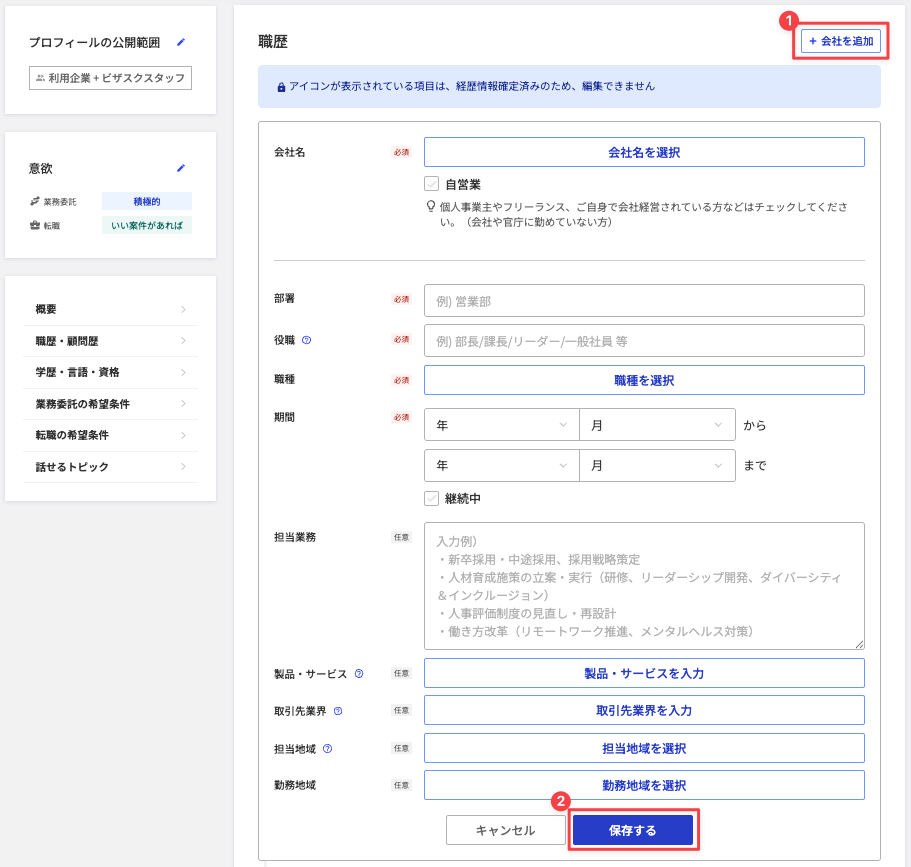Viewport: 911px width, 867px height.
Task: Open 話せるトピック sidebar item
Action: coord(110,467)
